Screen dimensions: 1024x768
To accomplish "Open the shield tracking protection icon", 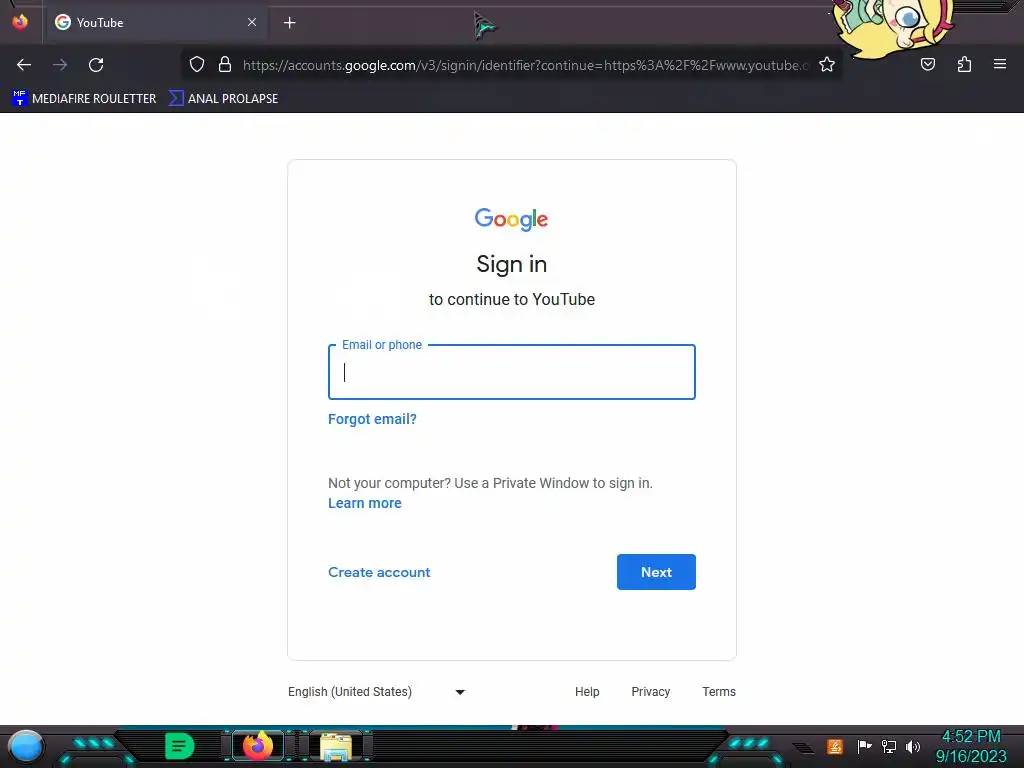I will click(x=197, y=64).
